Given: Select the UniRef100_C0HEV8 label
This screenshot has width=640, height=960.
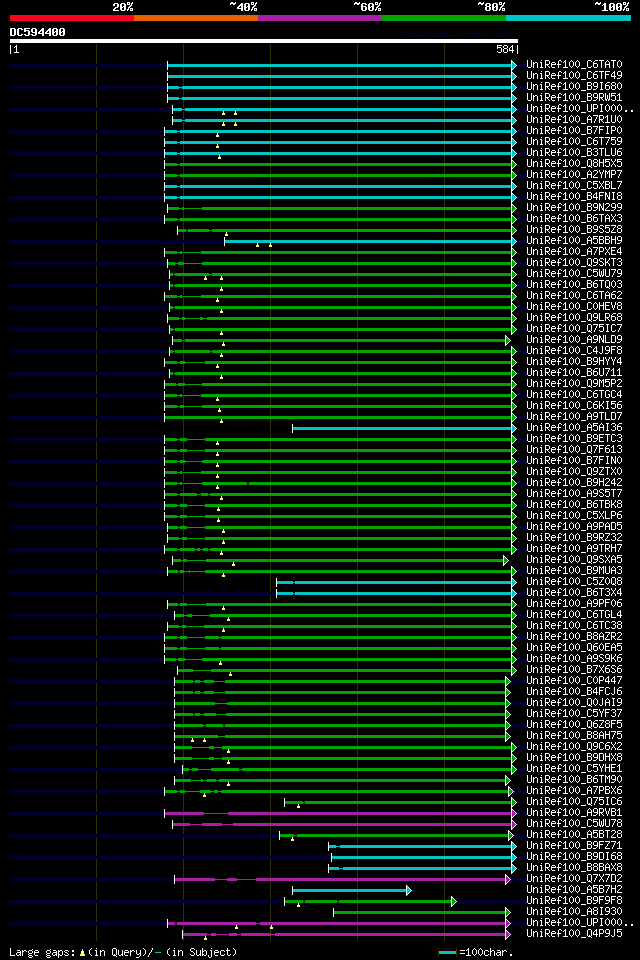Looking at the screenshot, I should [574, 307].
